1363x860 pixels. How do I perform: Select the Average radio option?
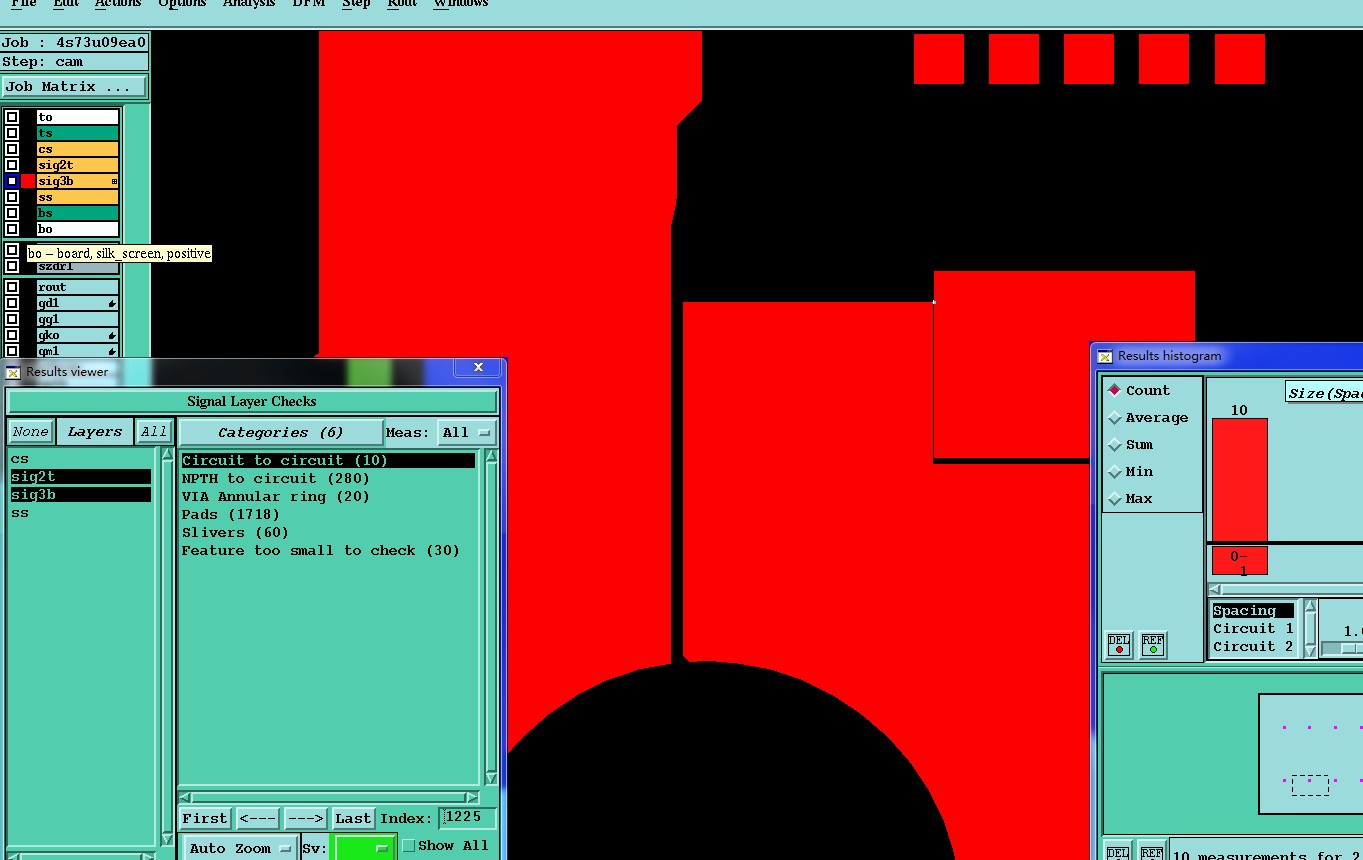[x=1114, y=418]
